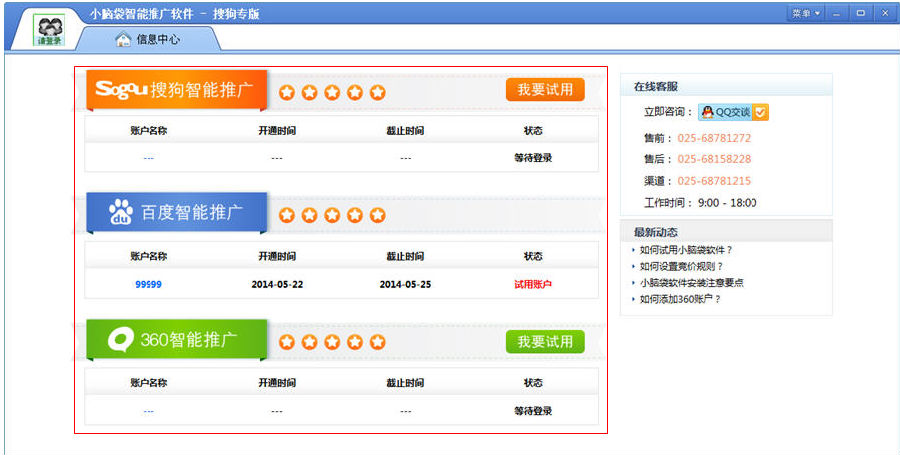Click the 360 account name placeholder ---
This screenshot has width=900, height=455.
click(x=149, y=411)
